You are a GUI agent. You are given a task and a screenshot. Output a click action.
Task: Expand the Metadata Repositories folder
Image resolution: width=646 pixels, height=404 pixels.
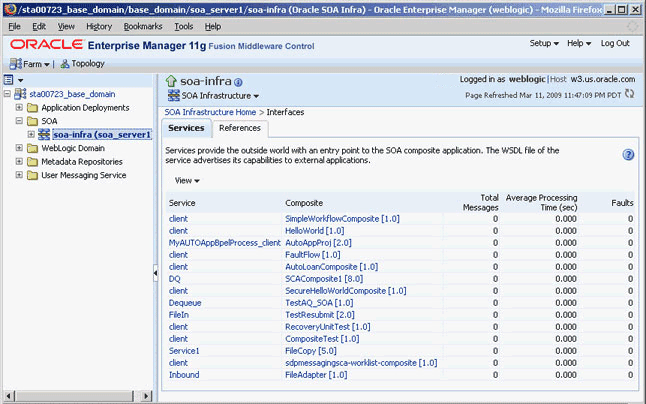tap(19, 161)
